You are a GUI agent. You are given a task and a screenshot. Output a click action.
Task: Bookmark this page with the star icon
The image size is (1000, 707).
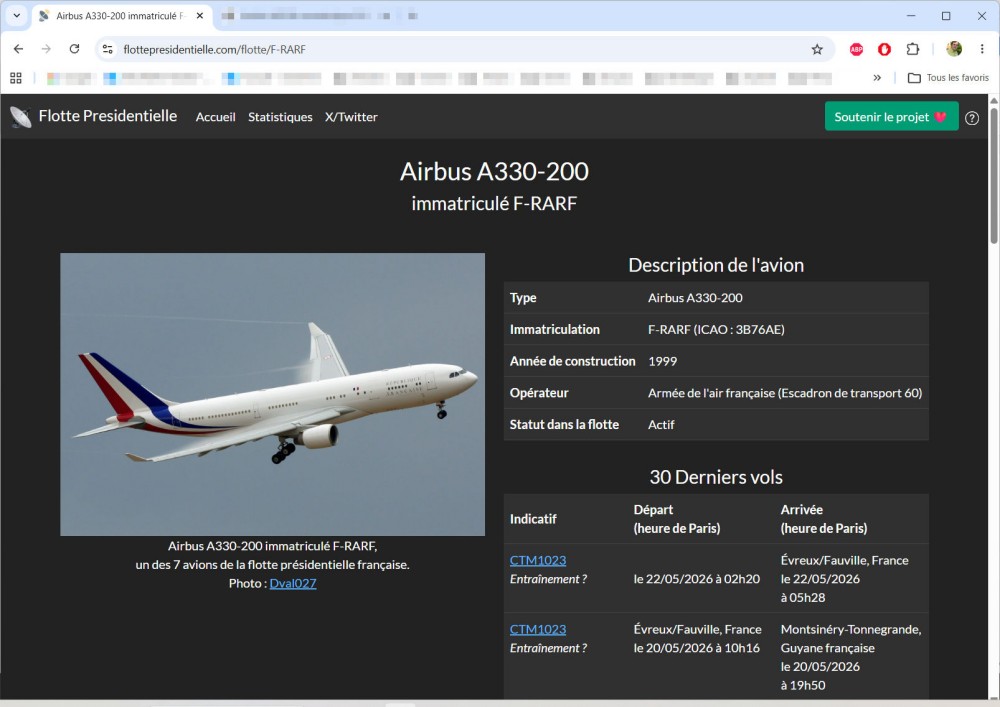817,49
